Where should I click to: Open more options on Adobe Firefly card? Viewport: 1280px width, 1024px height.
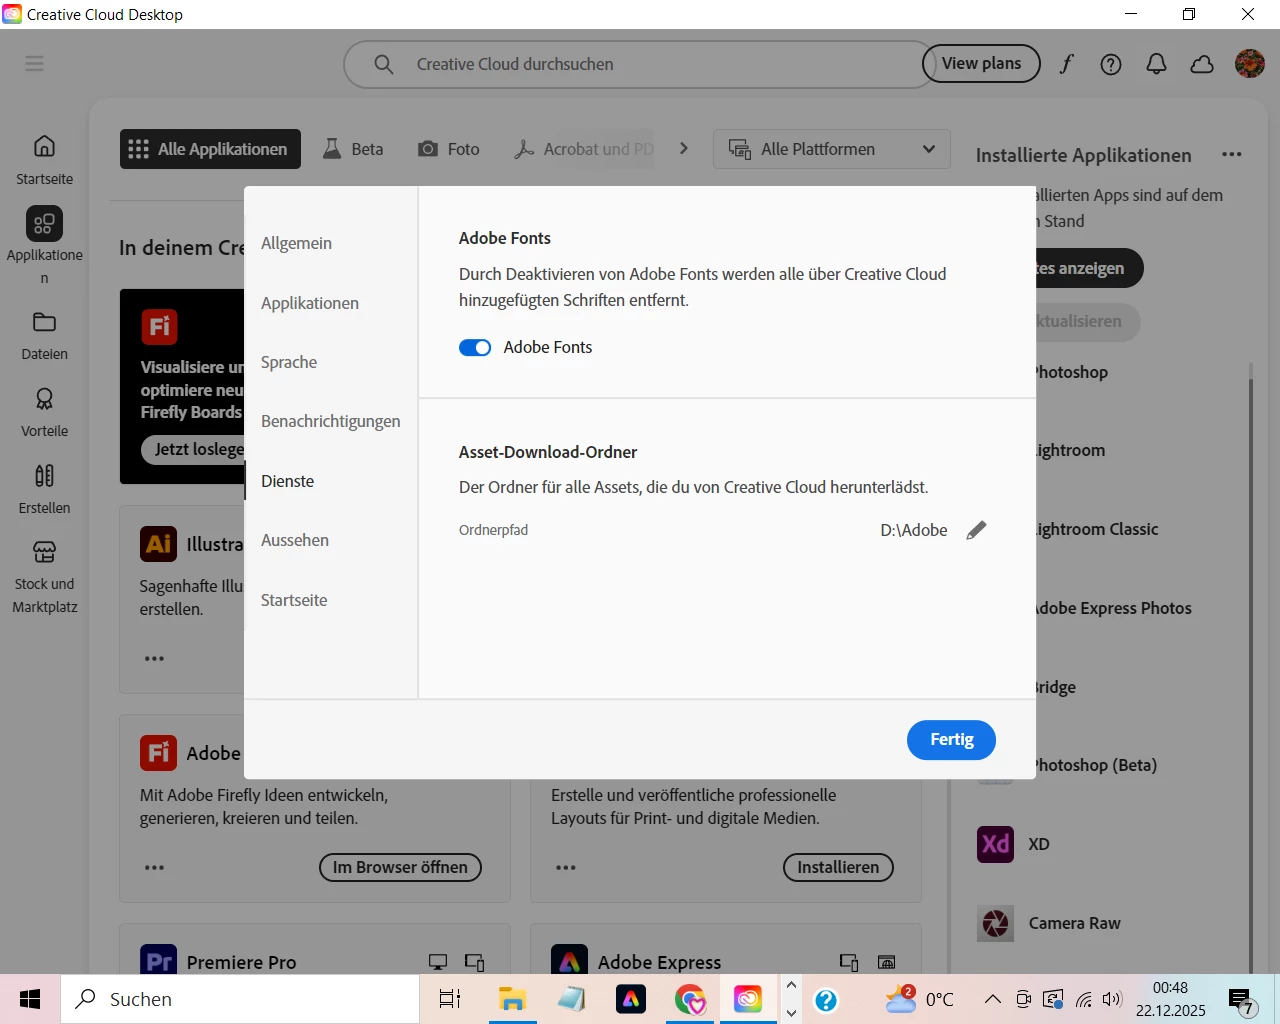154,867
